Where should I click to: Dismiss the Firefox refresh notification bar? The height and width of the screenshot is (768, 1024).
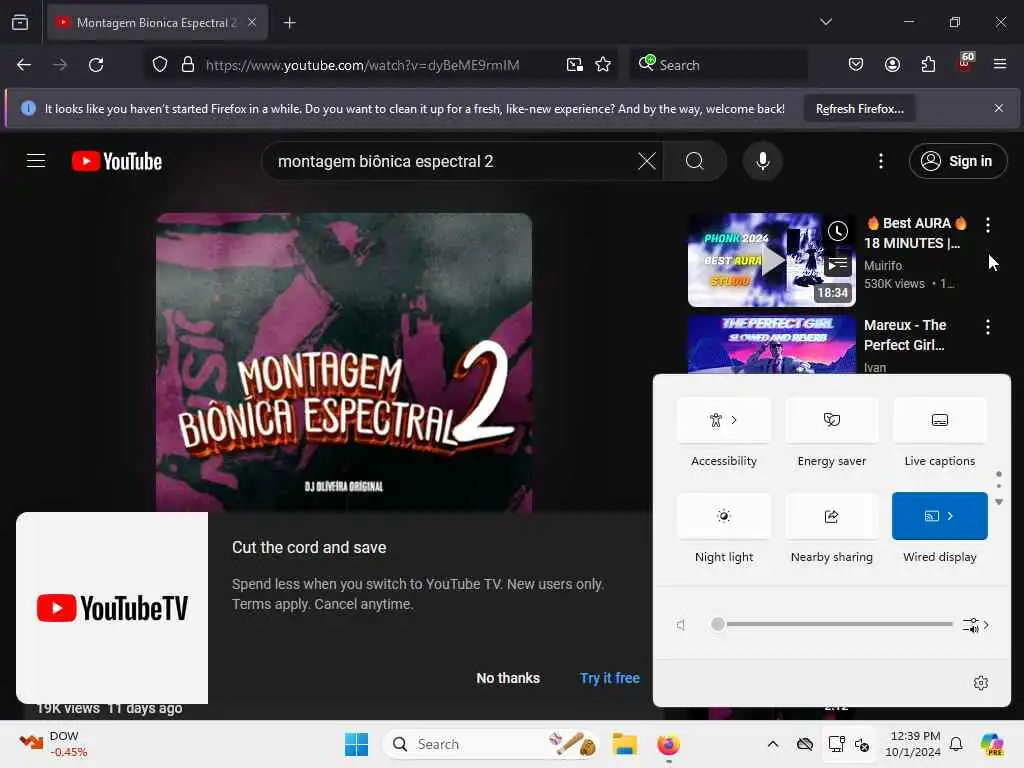click(x=998, y=108)
